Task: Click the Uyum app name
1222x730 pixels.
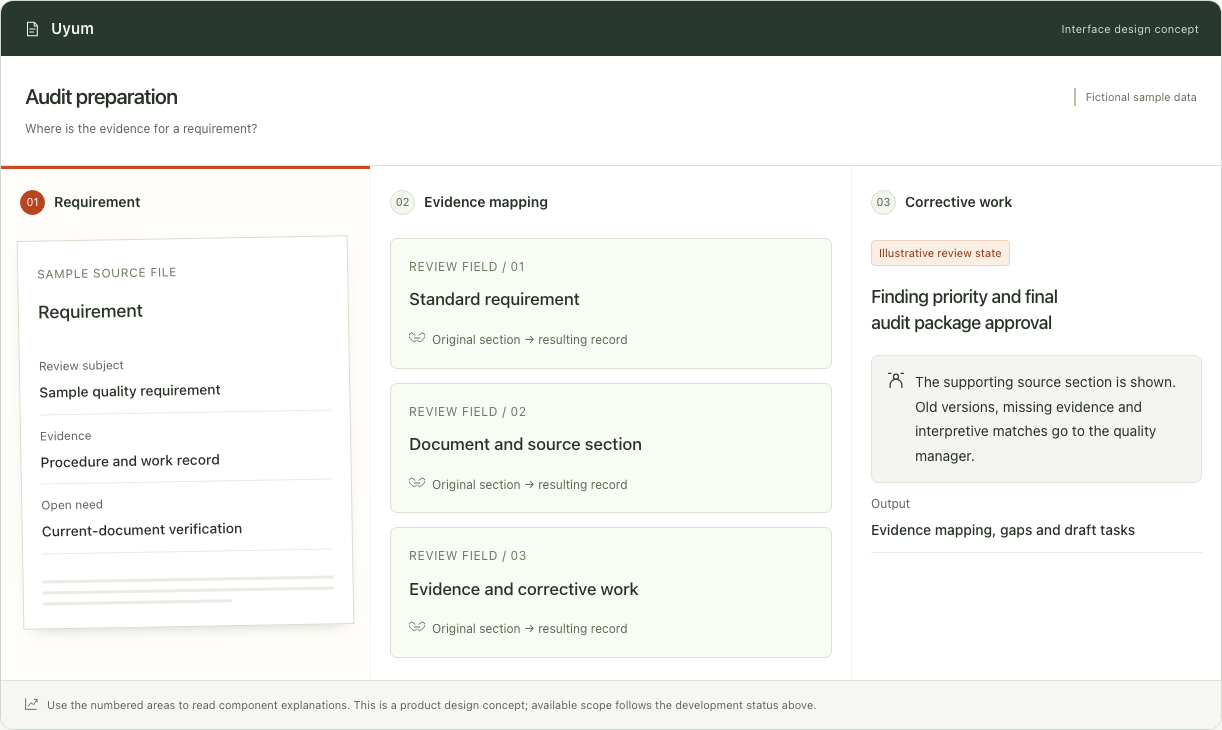Action: (x=72, y=29)
